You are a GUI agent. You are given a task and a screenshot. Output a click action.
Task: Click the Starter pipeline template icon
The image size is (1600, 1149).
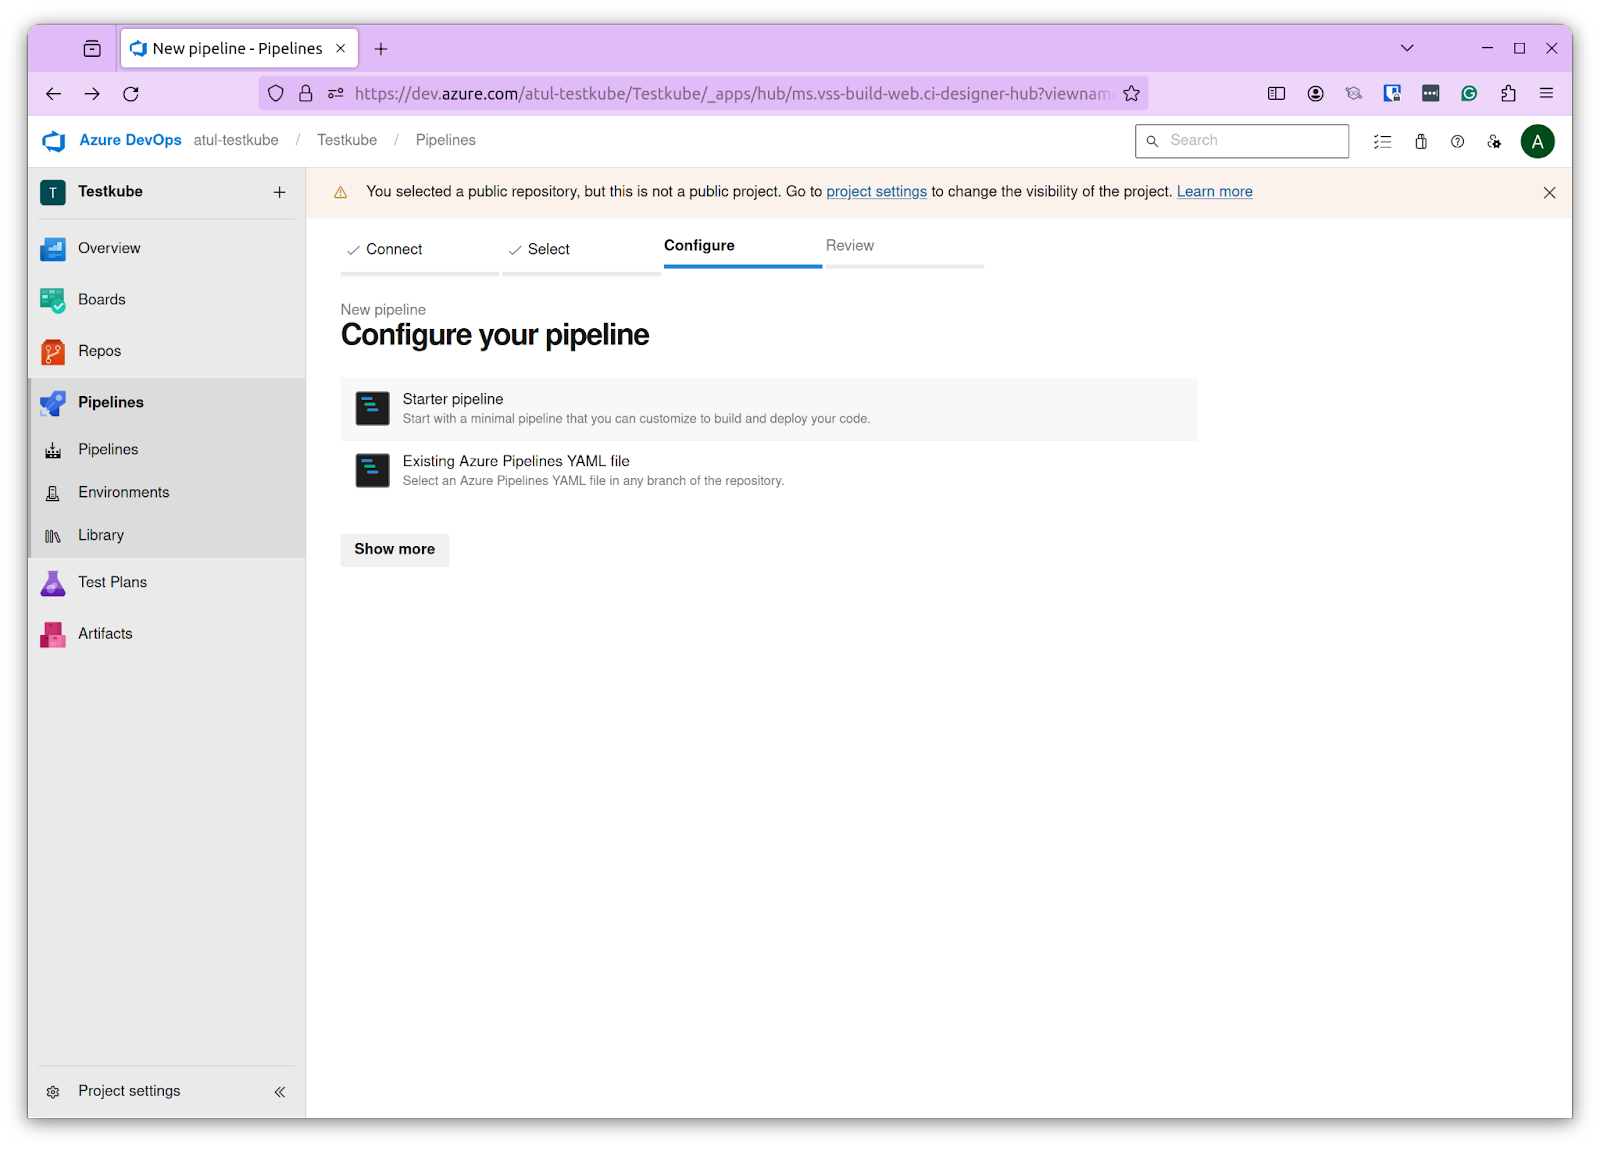pos(373,409)
